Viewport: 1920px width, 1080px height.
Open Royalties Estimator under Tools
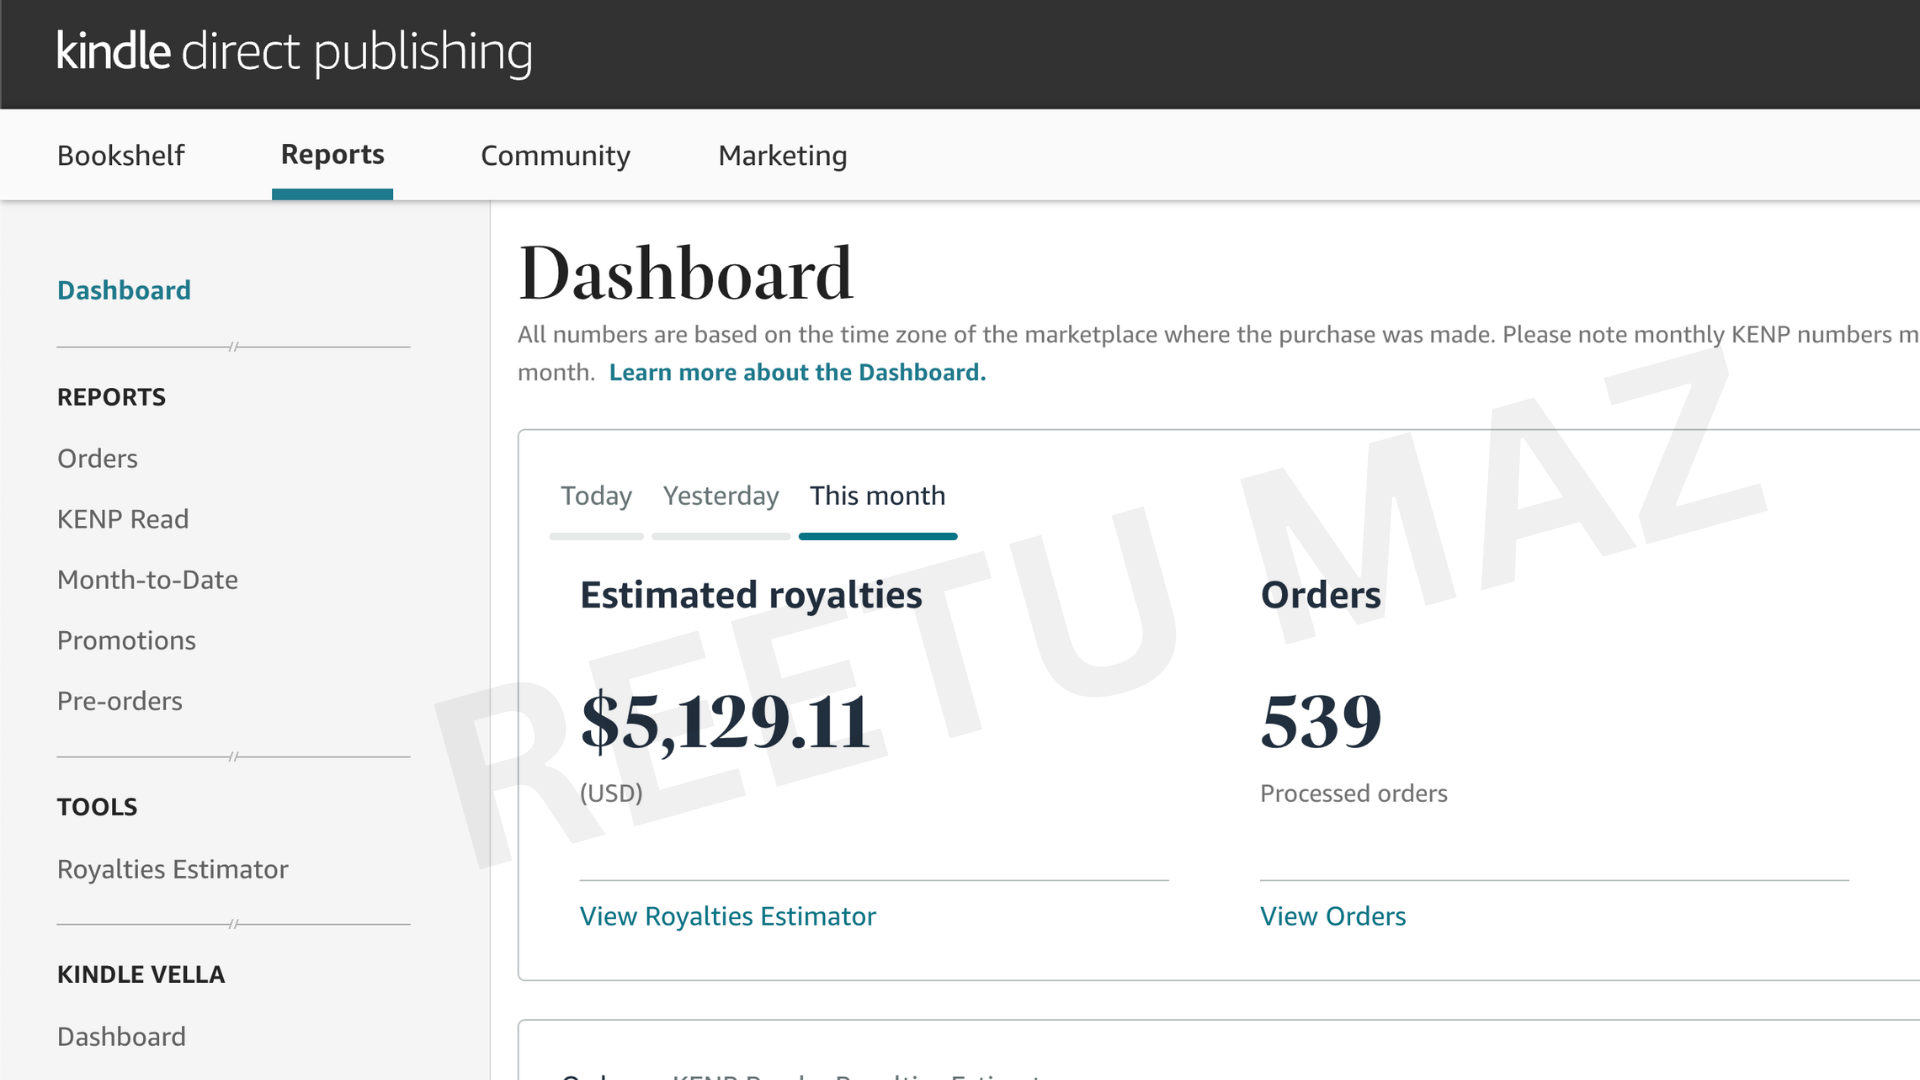(x=172, y=869)
